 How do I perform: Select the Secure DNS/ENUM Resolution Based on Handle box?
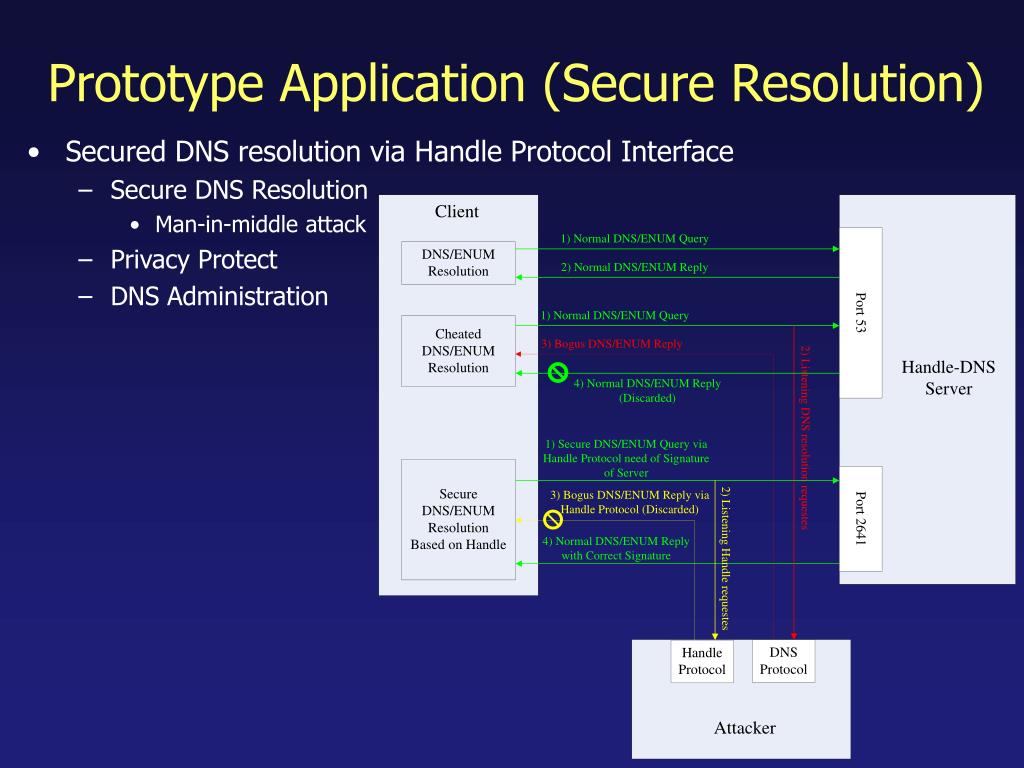click(458, 520)
